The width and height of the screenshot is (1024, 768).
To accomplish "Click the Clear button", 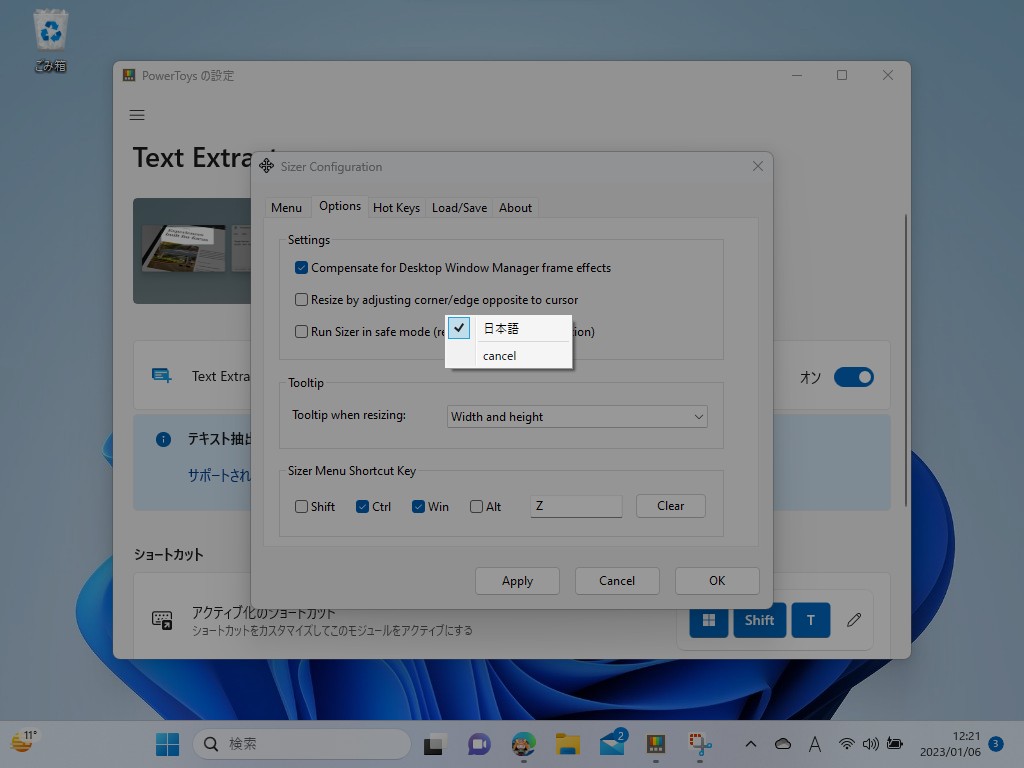I will (671, 506).
